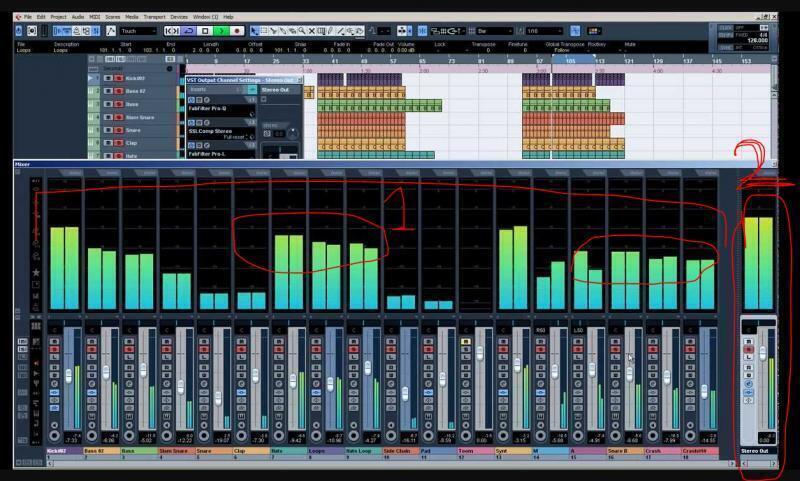Screen dimensions: 800x481
Task: Click the FabFilter Pro-Q insert slot
Action: coord(220,109)
